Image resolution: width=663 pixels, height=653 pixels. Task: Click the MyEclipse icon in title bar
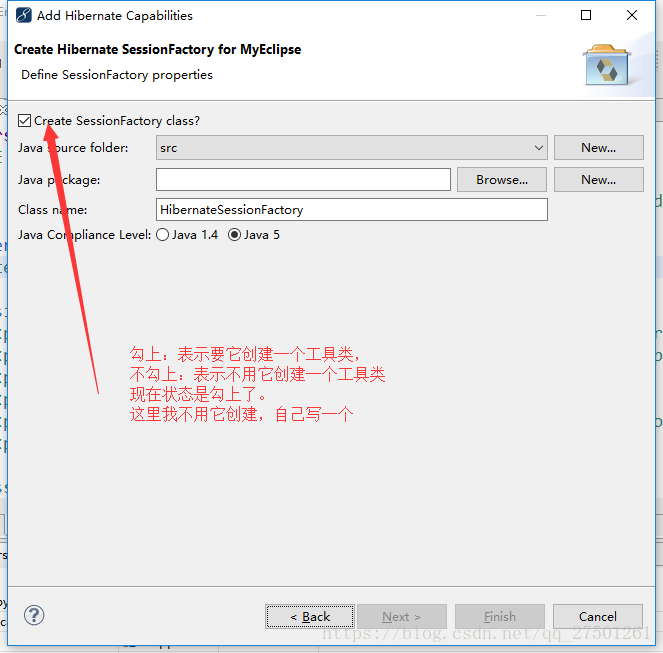[23, 15]
